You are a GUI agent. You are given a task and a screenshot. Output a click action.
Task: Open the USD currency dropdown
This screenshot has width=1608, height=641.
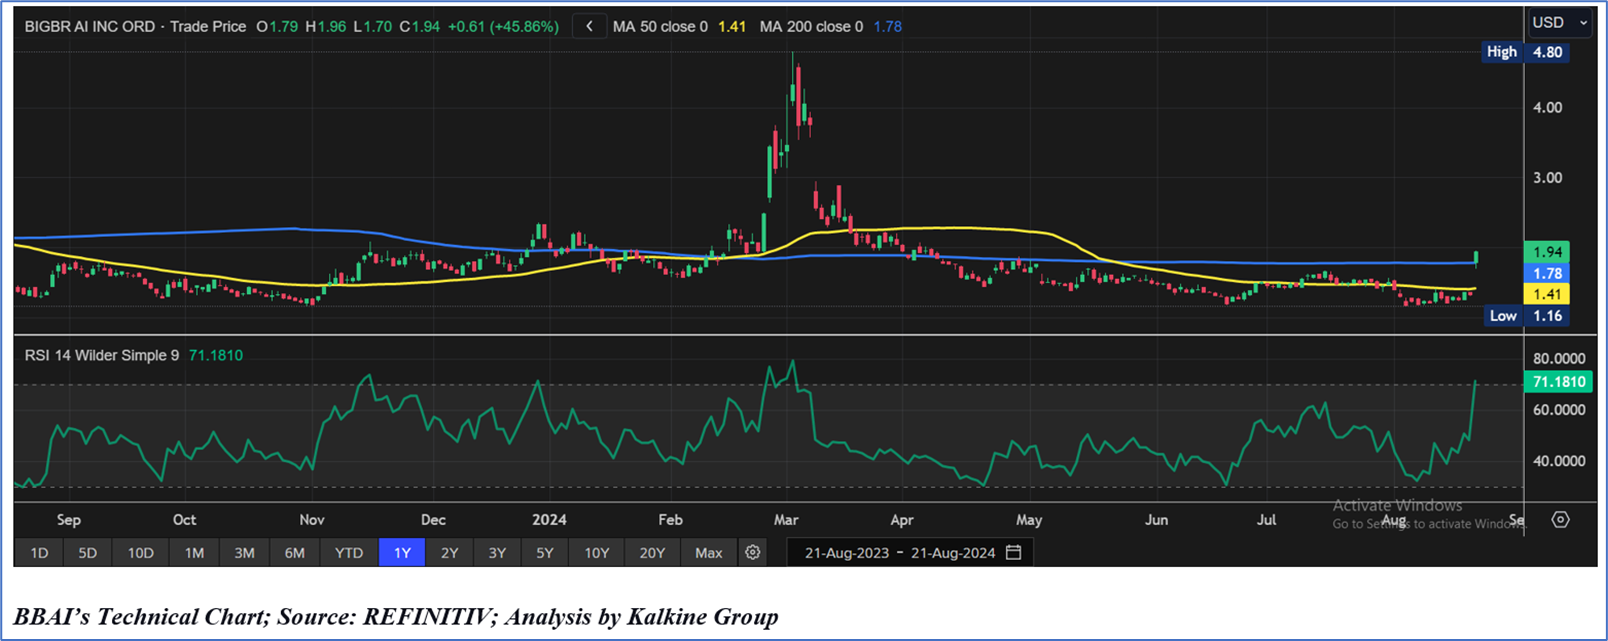coord(1560,22)
